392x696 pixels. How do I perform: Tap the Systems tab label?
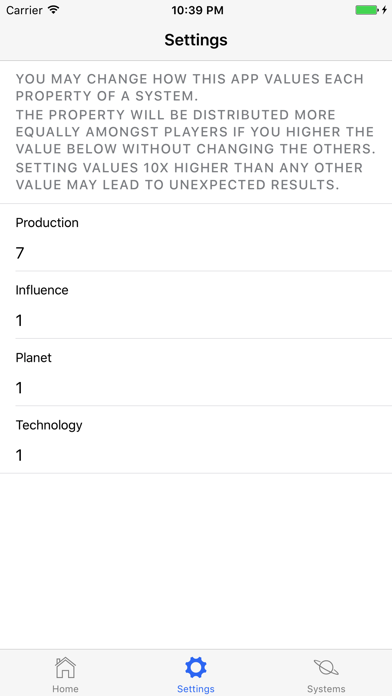[x=326, y=689]
